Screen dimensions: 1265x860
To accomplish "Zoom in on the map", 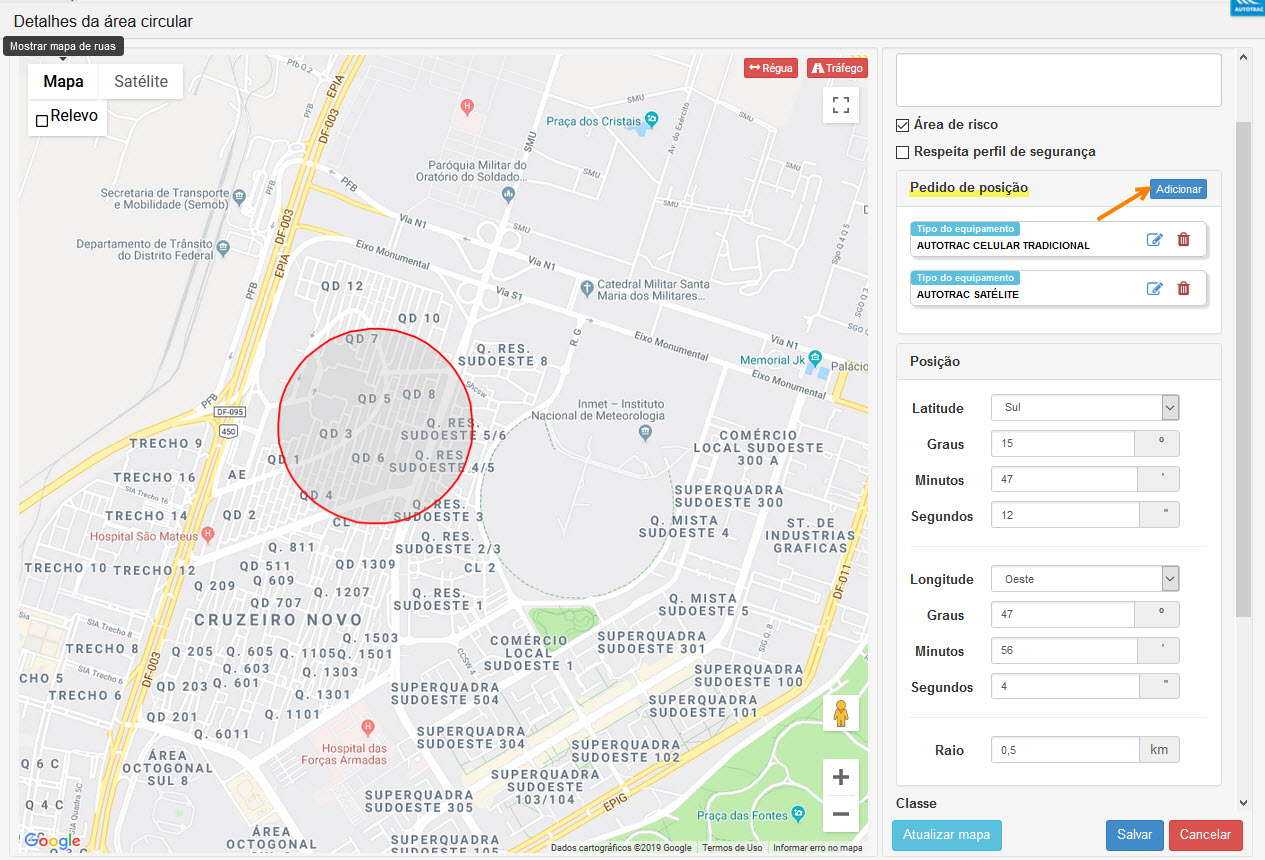I will tap(841, 777).
